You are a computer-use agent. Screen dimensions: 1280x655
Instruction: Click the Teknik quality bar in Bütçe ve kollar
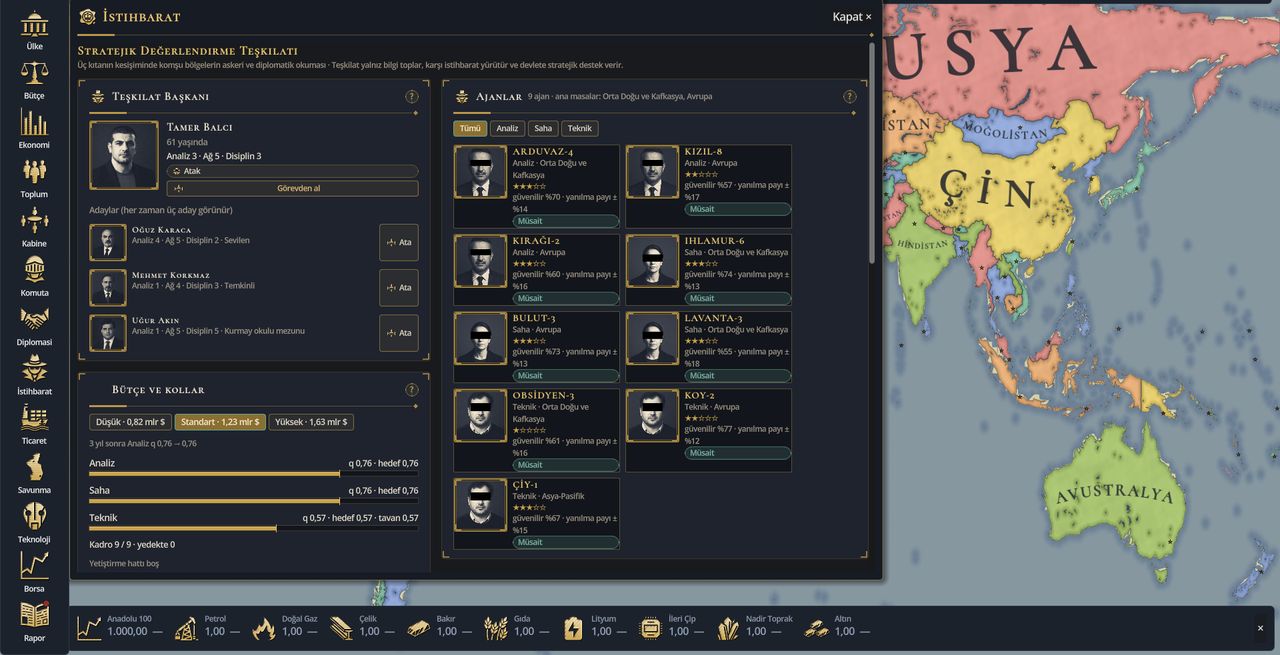click(254, 528)
